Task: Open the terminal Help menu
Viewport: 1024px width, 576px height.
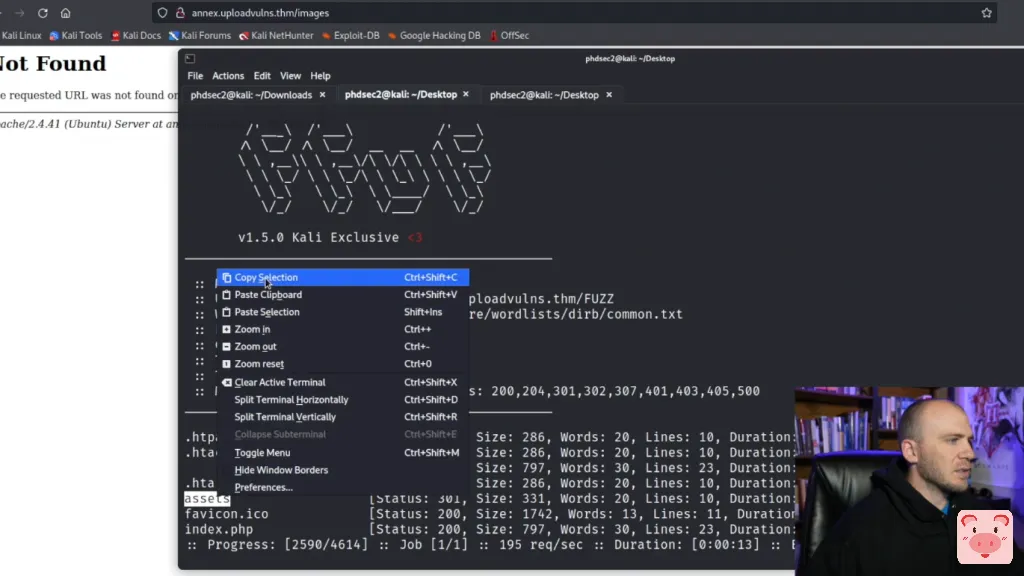Action: (320, 76)
